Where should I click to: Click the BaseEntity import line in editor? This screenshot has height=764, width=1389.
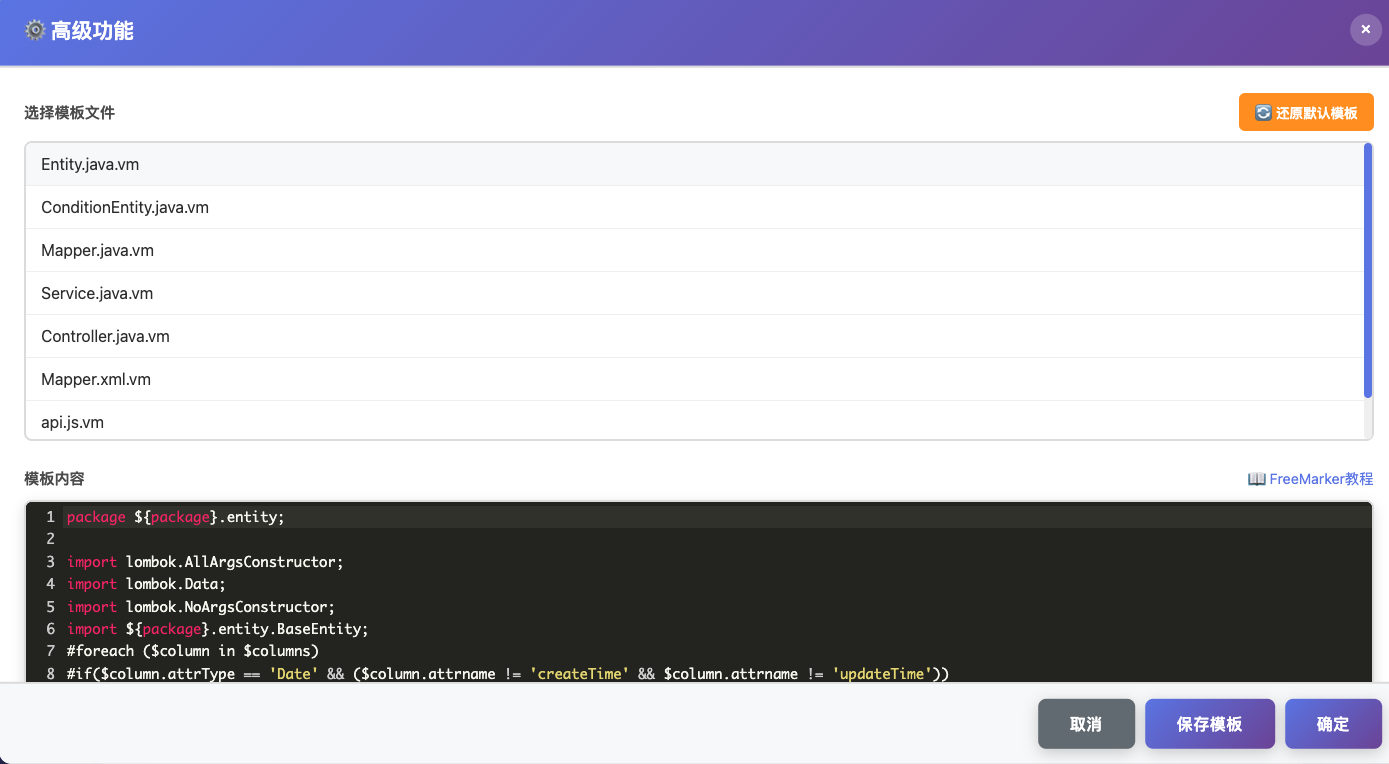point(218,629)
